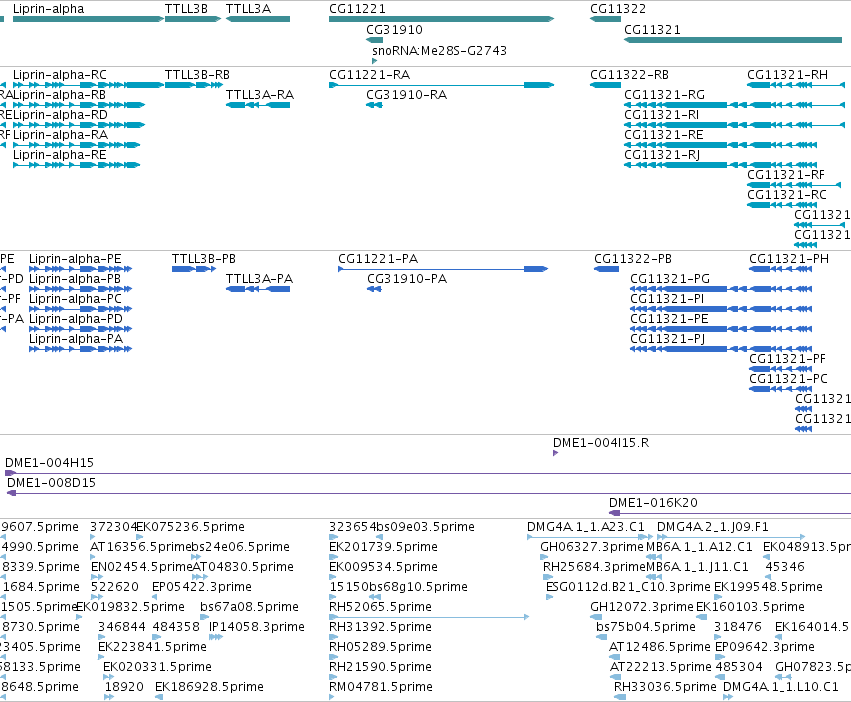Screen dimensions: 851x702
Task: Open protein CG11321-PI
Action: coord(721,309)
